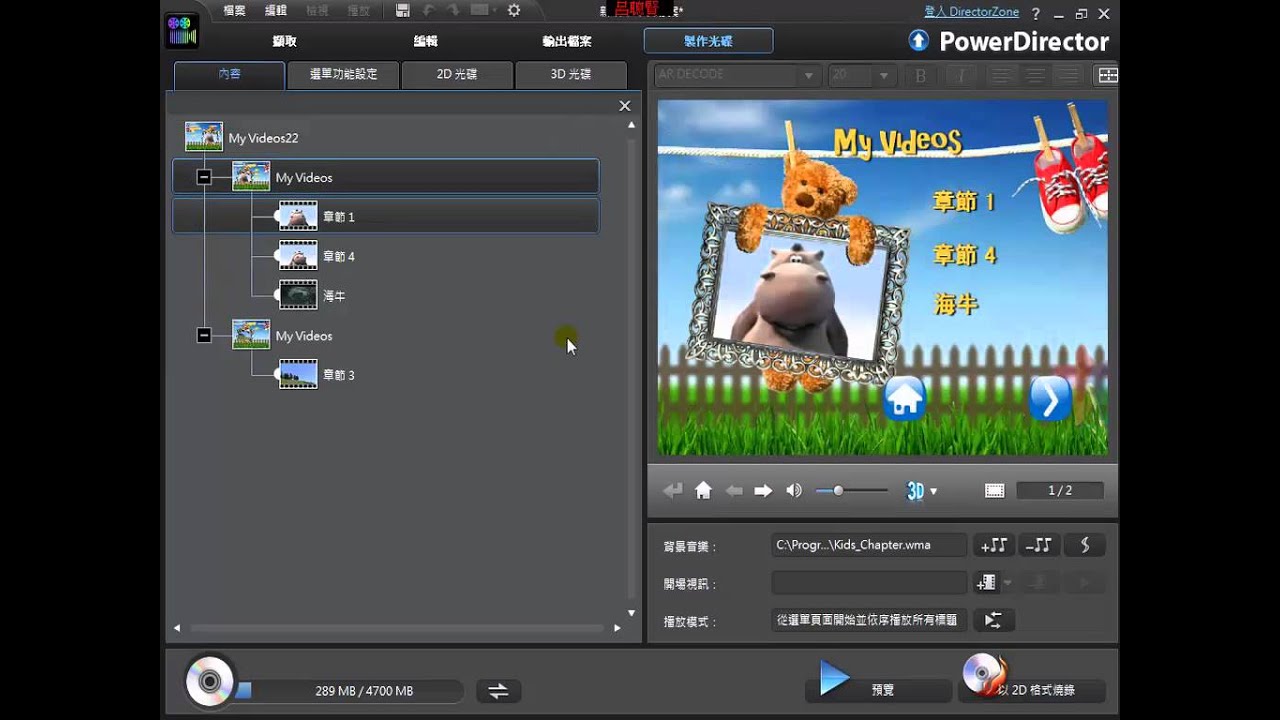Open the dropdown arrow next to 3D button

[x=933, y=491]
